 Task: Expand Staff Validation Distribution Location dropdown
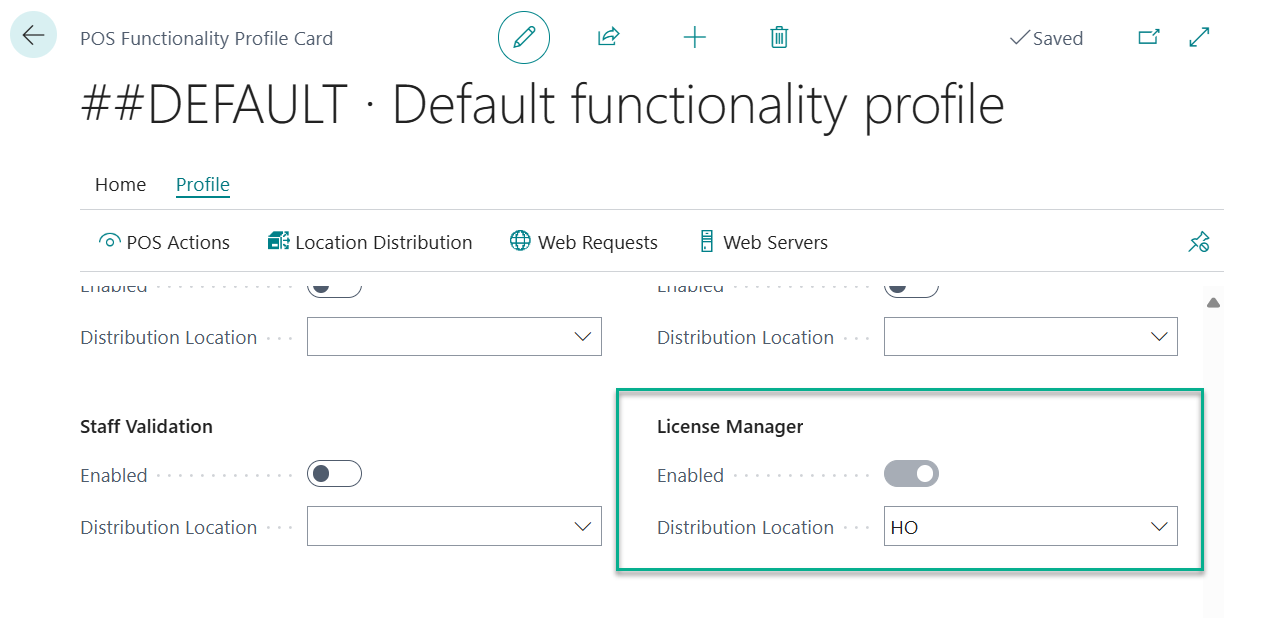pos(583,527)
